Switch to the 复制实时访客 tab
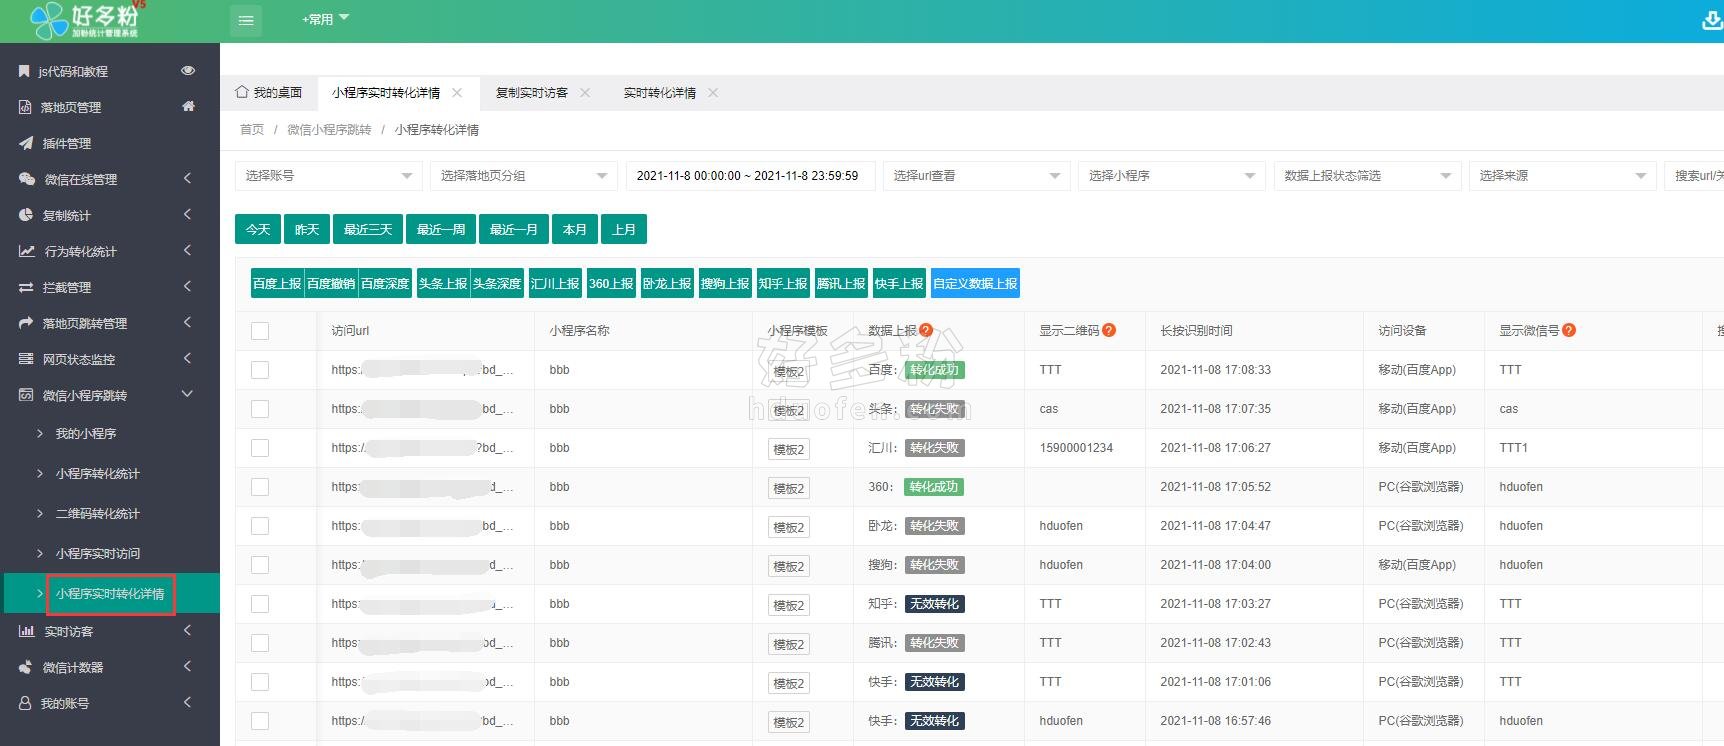This screenshot has width=1724, height=746. click(532, 93)
